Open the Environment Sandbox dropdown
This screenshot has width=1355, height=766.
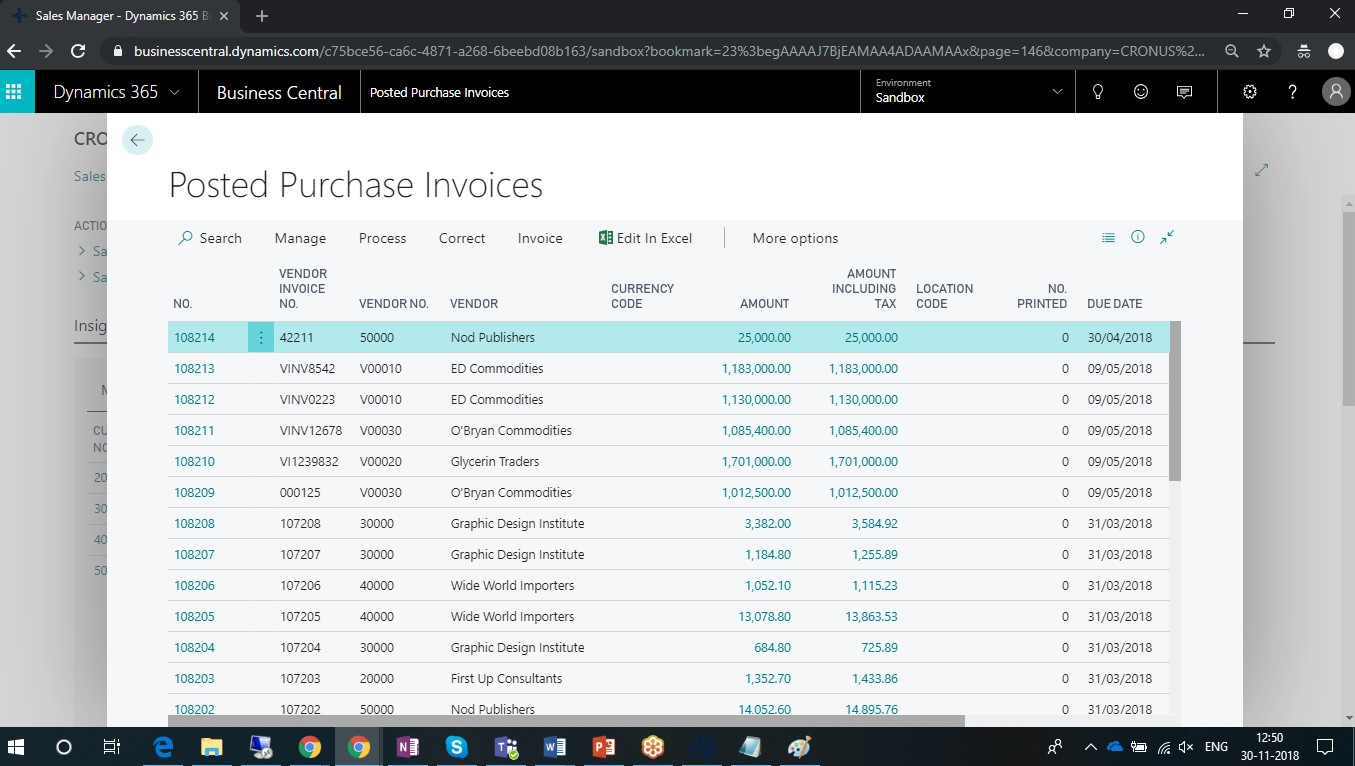(x=966, y=92)
